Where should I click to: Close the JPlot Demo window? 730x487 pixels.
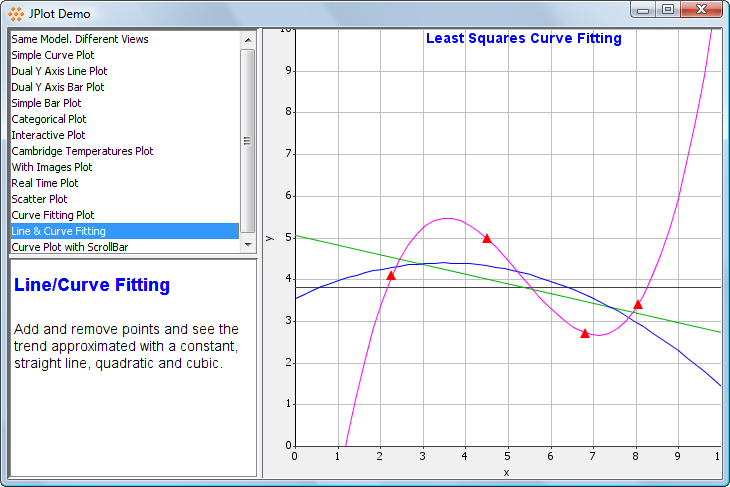pos(702,10)
